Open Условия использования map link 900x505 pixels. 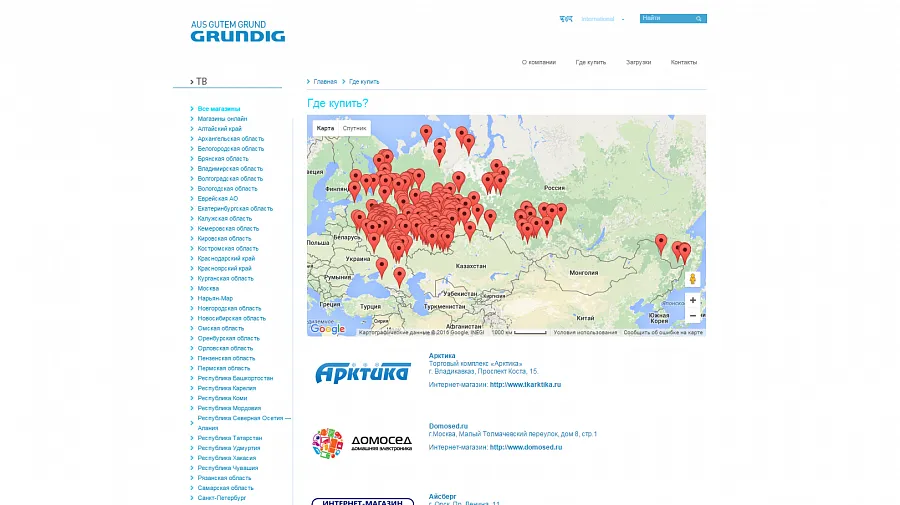[585, 332]
